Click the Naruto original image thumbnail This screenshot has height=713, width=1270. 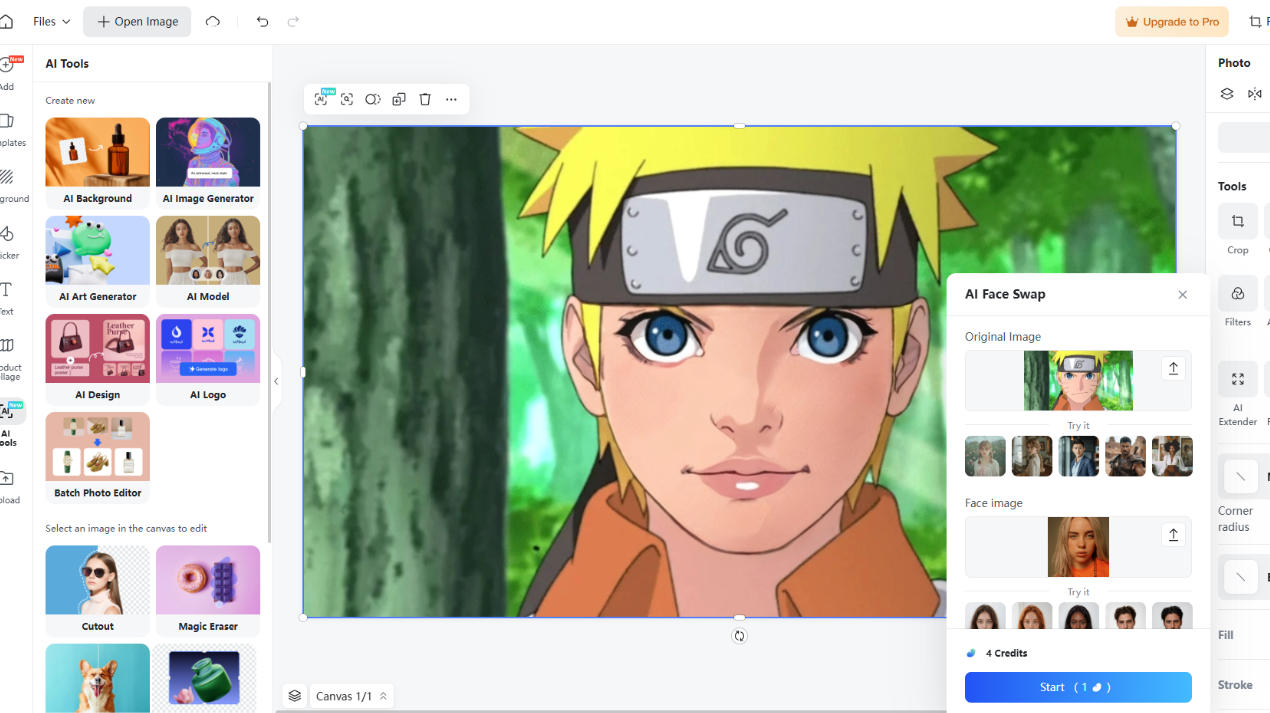pyautogui.click(x=1078, y=380)
